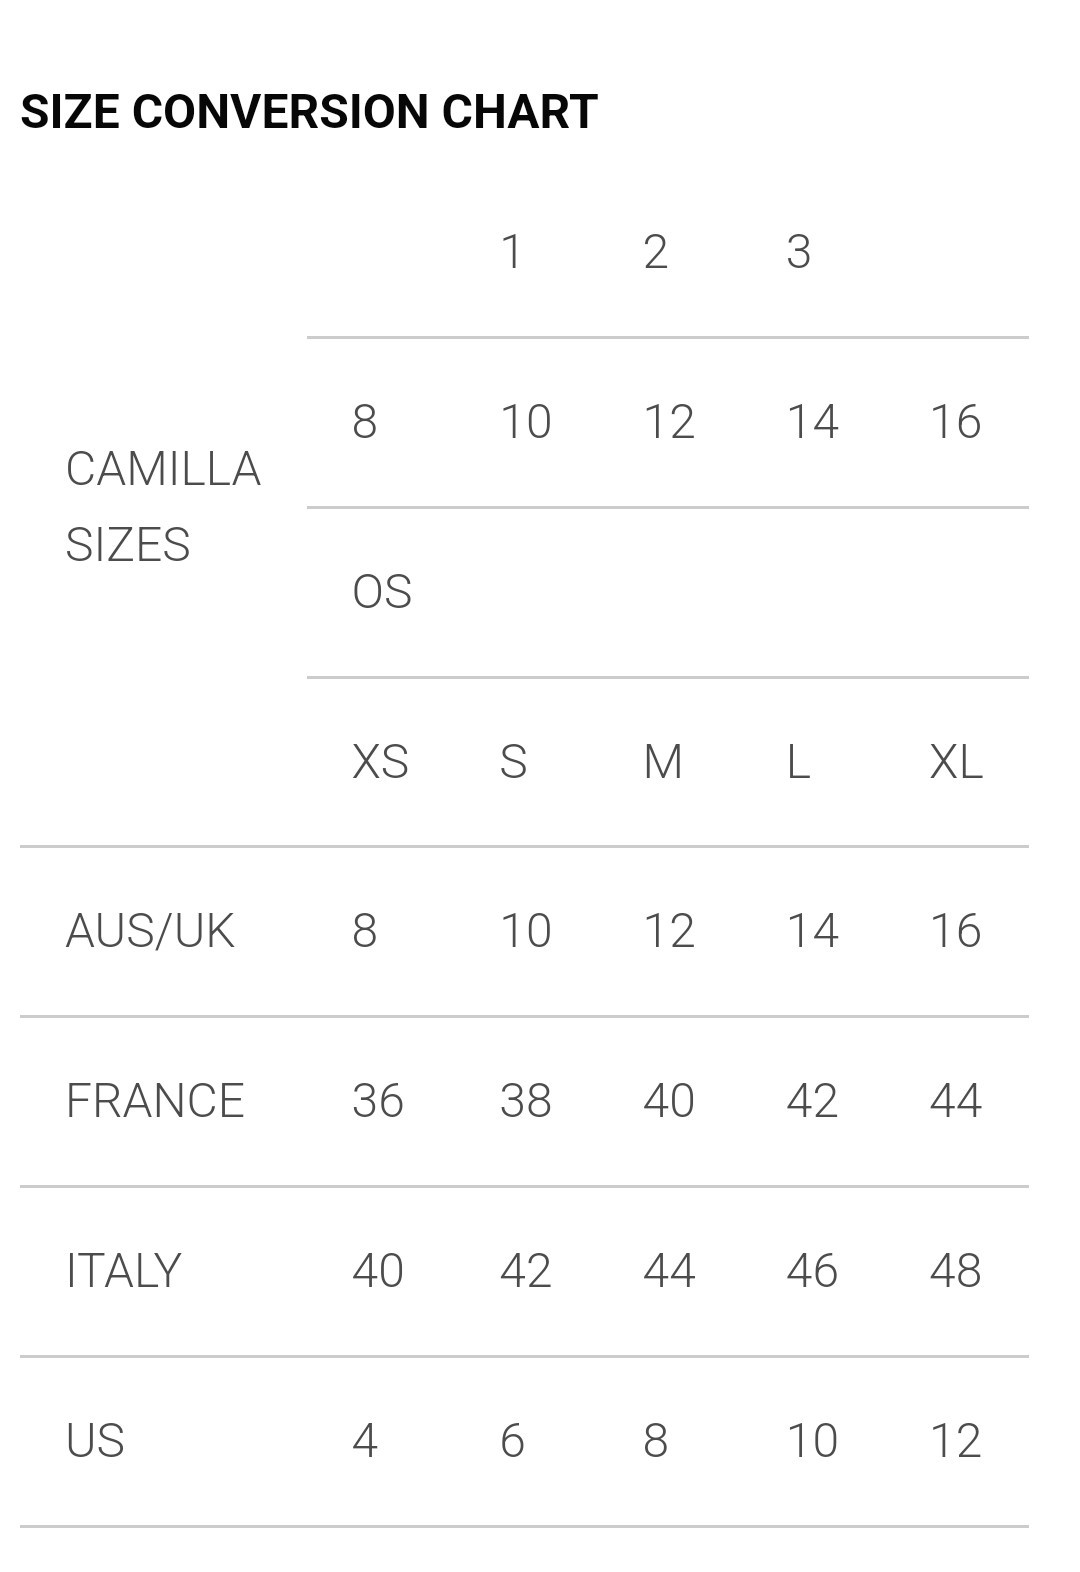Click Camilla numeric size 2

point(655,252)
